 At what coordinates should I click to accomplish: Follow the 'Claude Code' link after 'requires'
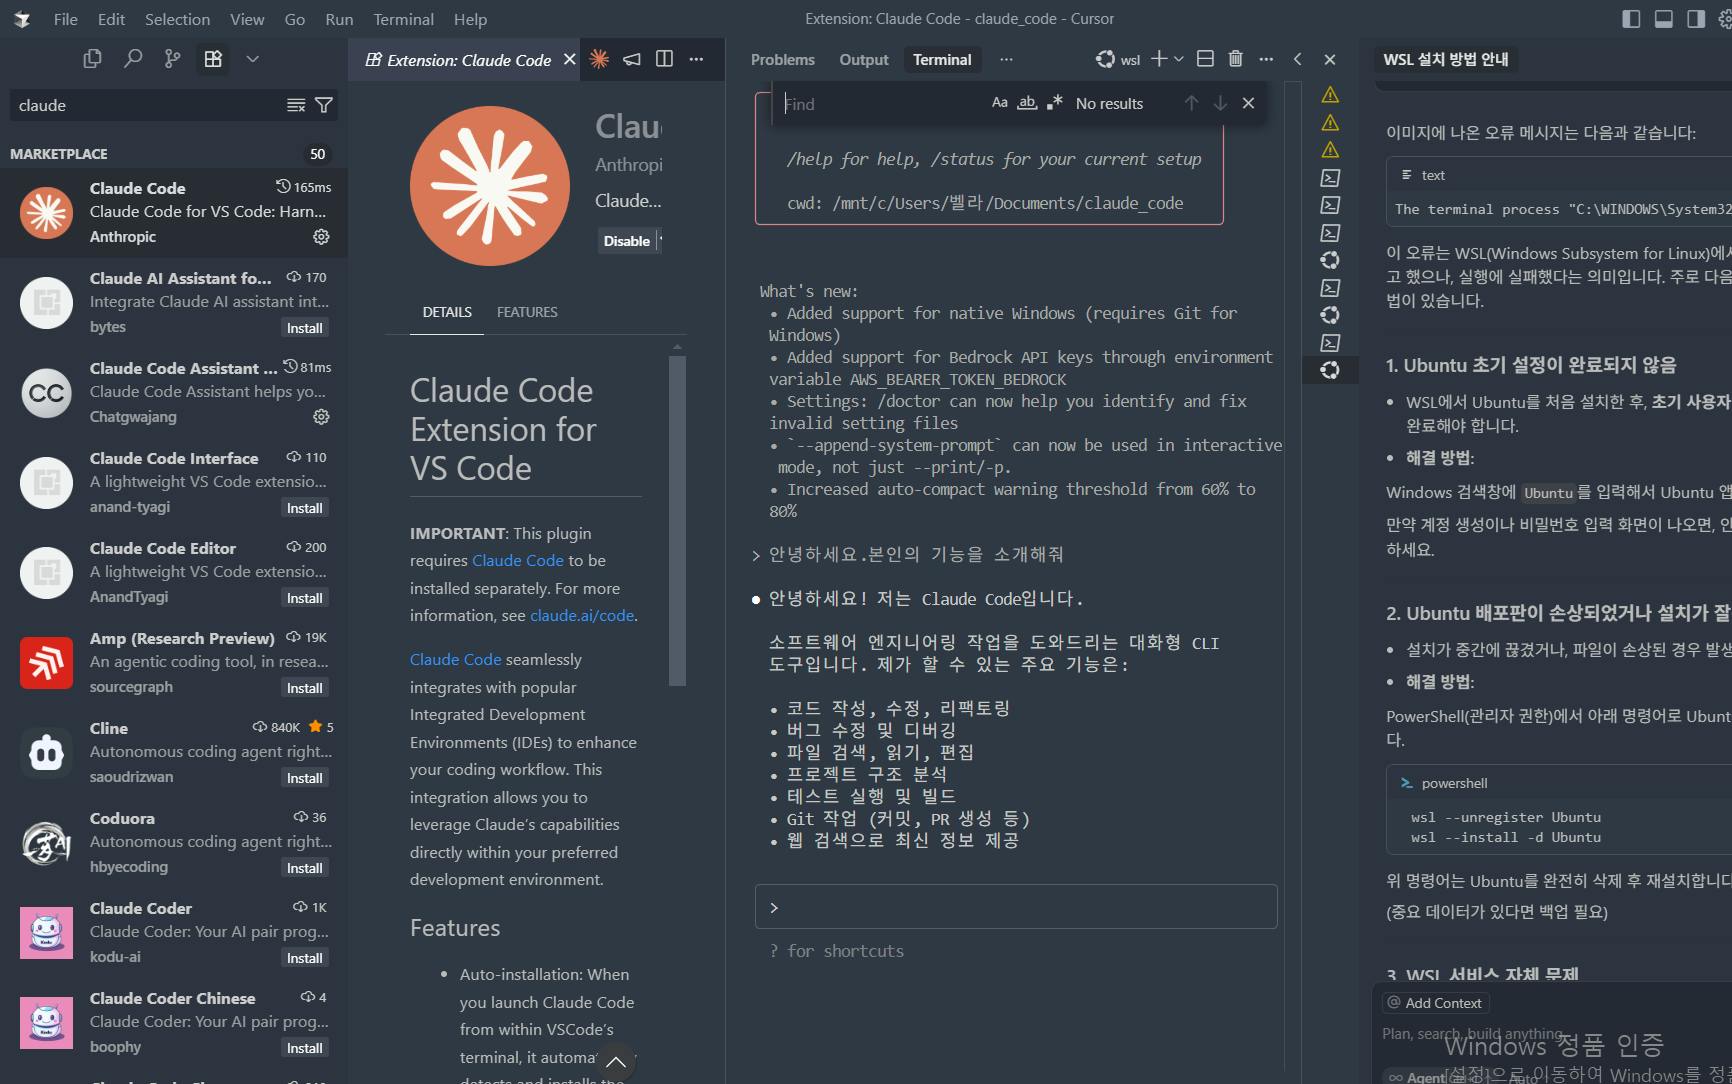point(518,561)
